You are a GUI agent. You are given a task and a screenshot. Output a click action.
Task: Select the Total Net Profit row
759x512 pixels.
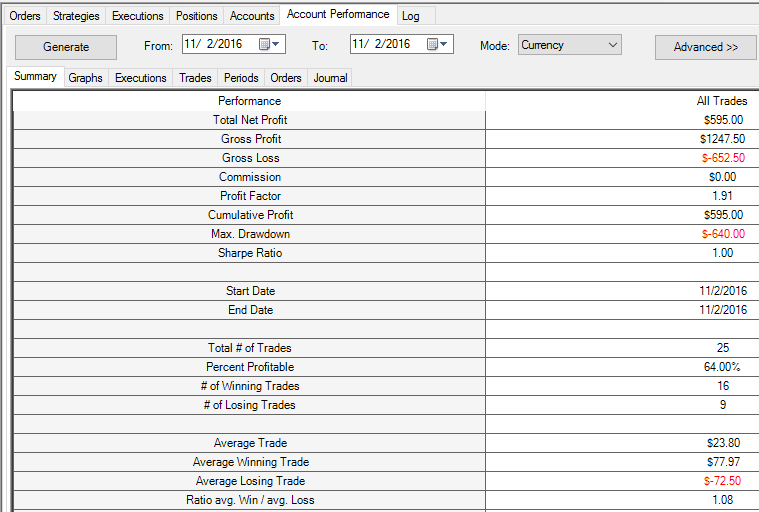point(386,120)
